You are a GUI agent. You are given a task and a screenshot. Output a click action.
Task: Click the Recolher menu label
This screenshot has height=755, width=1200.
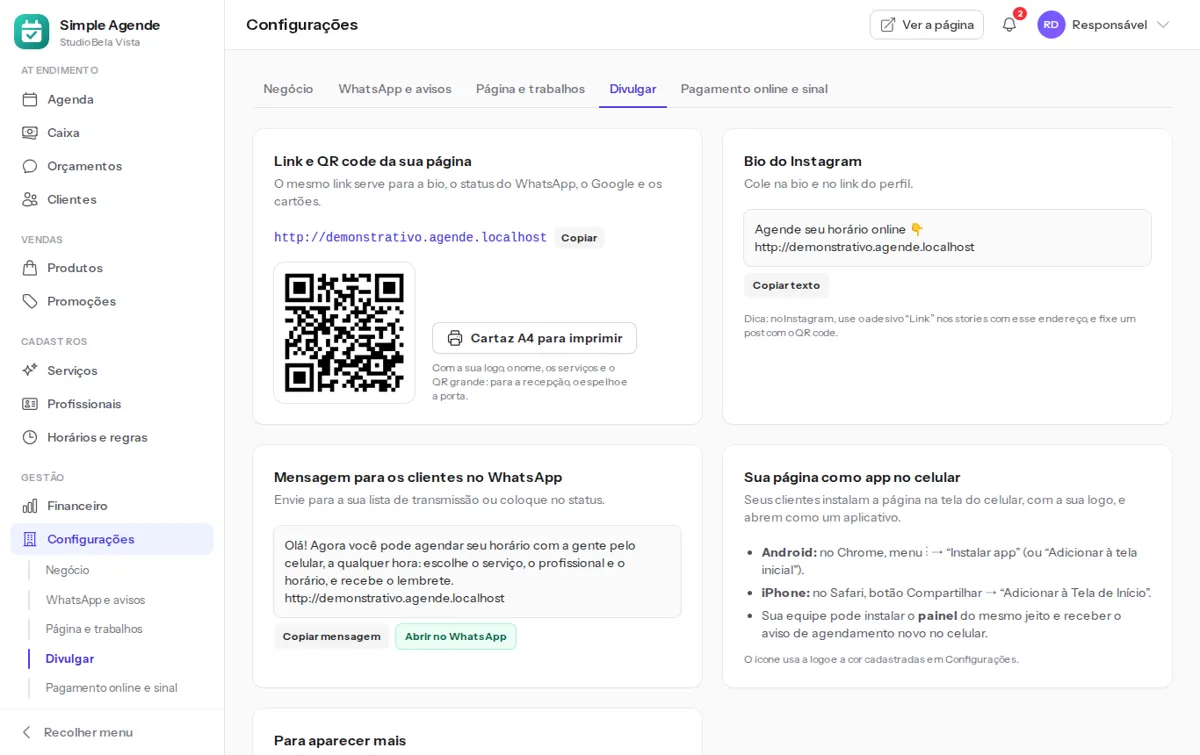click(88, 732)
